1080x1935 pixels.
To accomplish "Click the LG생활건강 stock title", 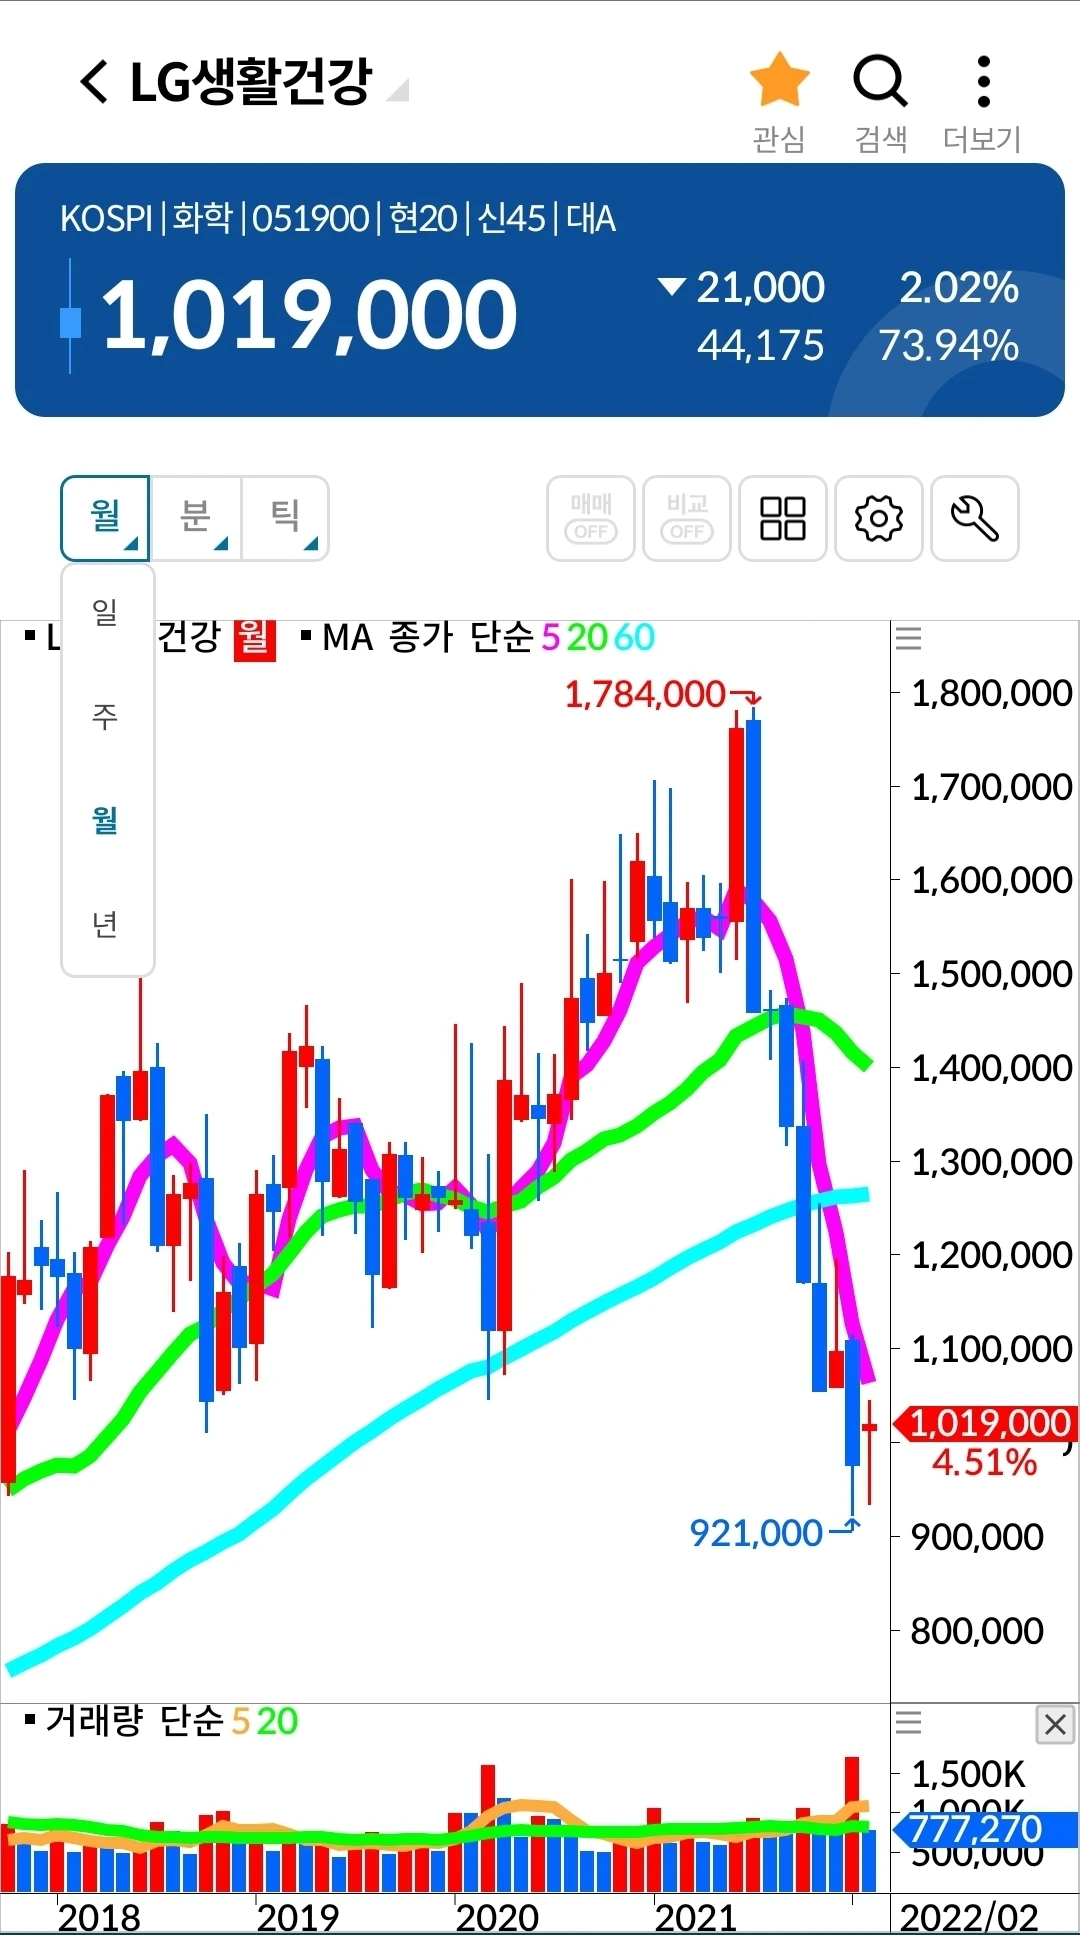I will tap(251, 82).
